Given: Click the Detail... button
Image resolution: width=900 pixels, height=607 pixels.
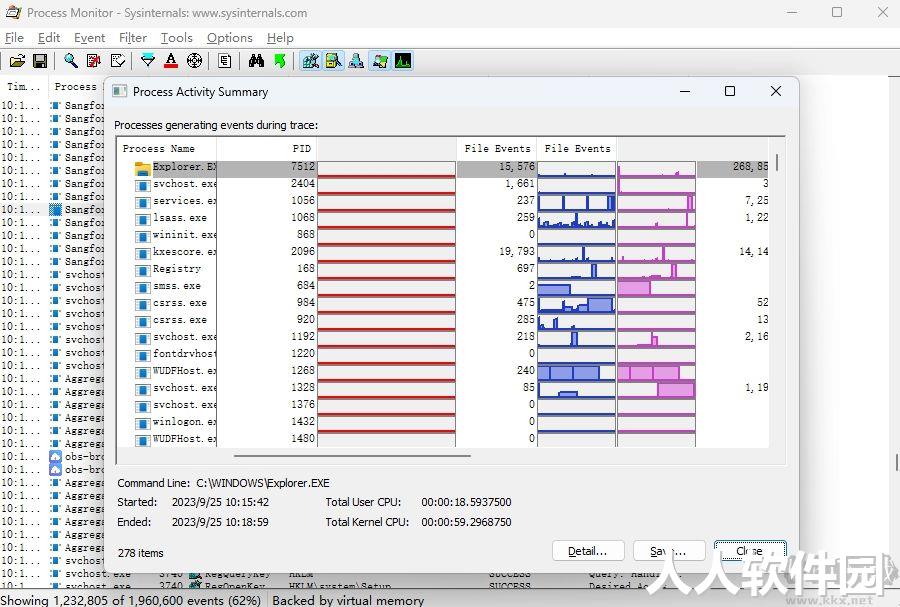Looking at the screenshot, I should 588,551.
